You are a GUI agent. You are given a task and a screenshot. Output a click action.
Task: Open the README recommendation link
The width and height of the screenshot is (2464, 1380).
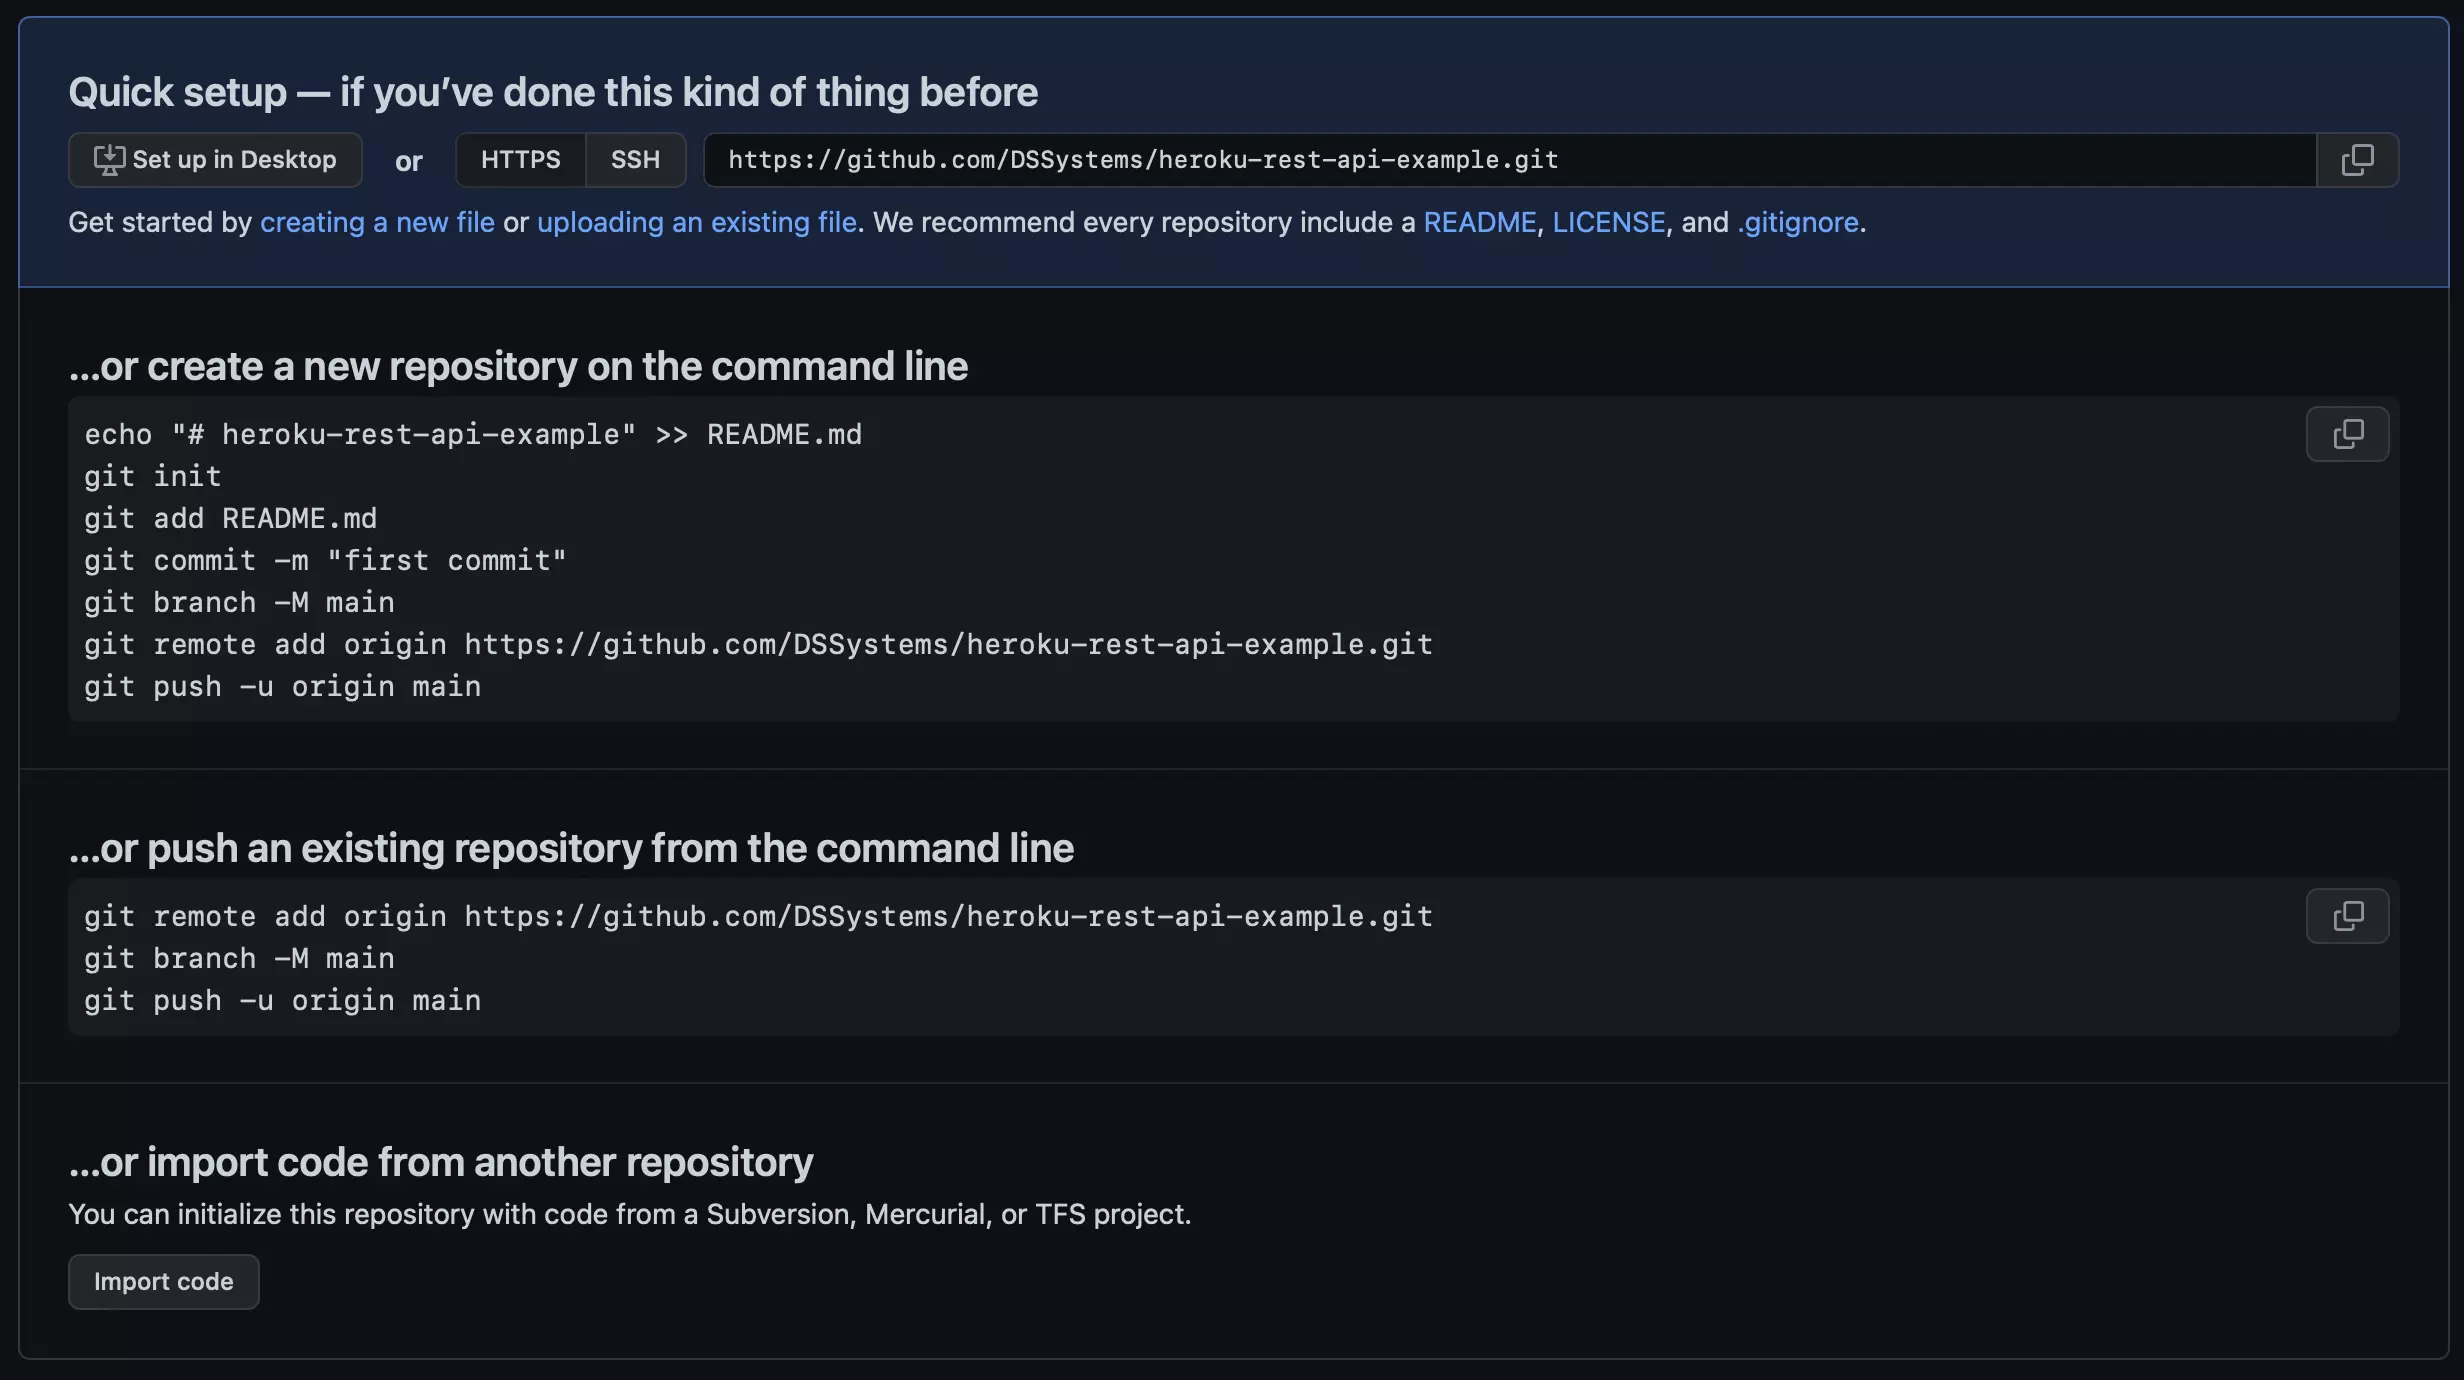pos(1479,222)
